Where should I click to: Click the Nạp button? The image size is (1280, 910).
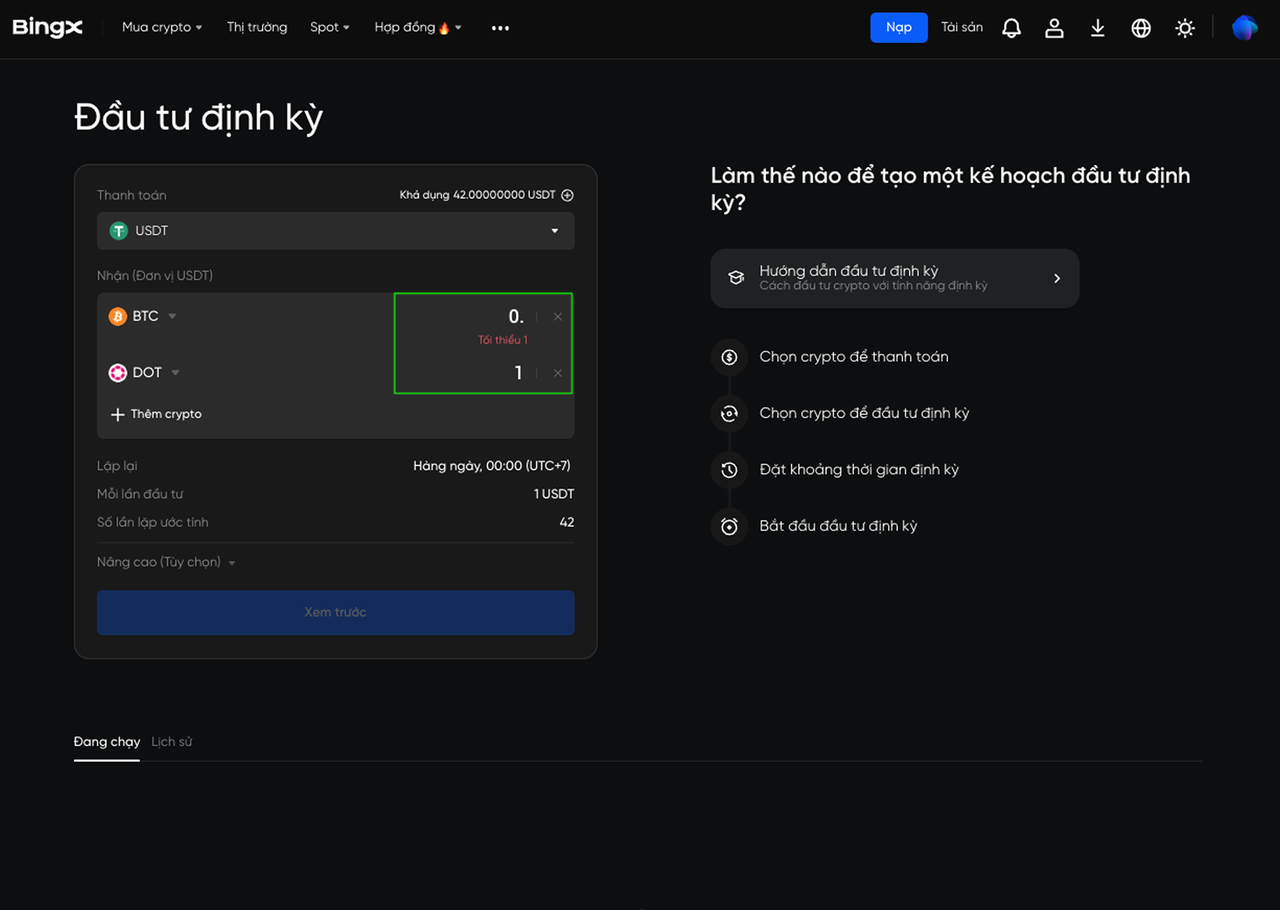coord(898,28)
